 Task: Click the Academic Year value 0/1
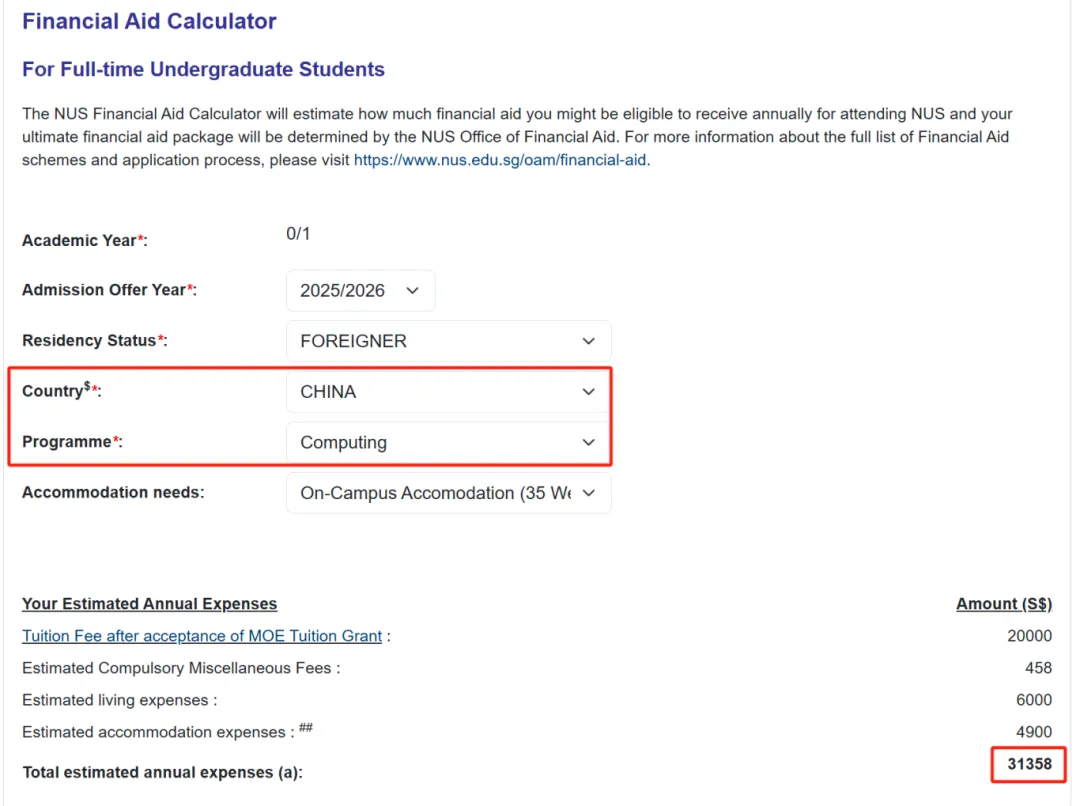(x=298, y=234)
